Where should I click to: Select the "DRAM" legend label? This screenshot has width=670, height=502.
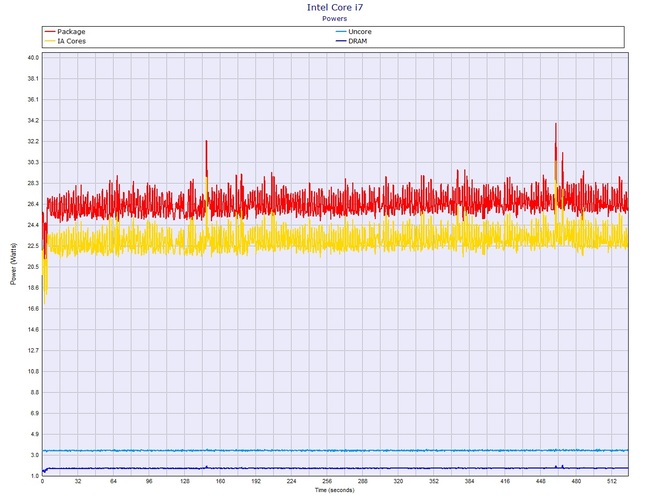point(358,41)
